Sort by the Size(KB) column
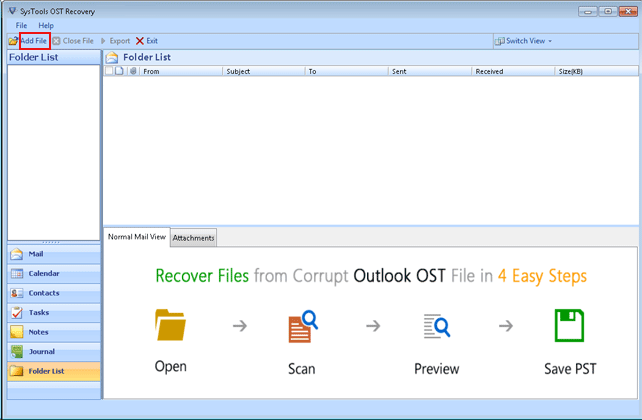The image size is (642, 420). point(597,71)
